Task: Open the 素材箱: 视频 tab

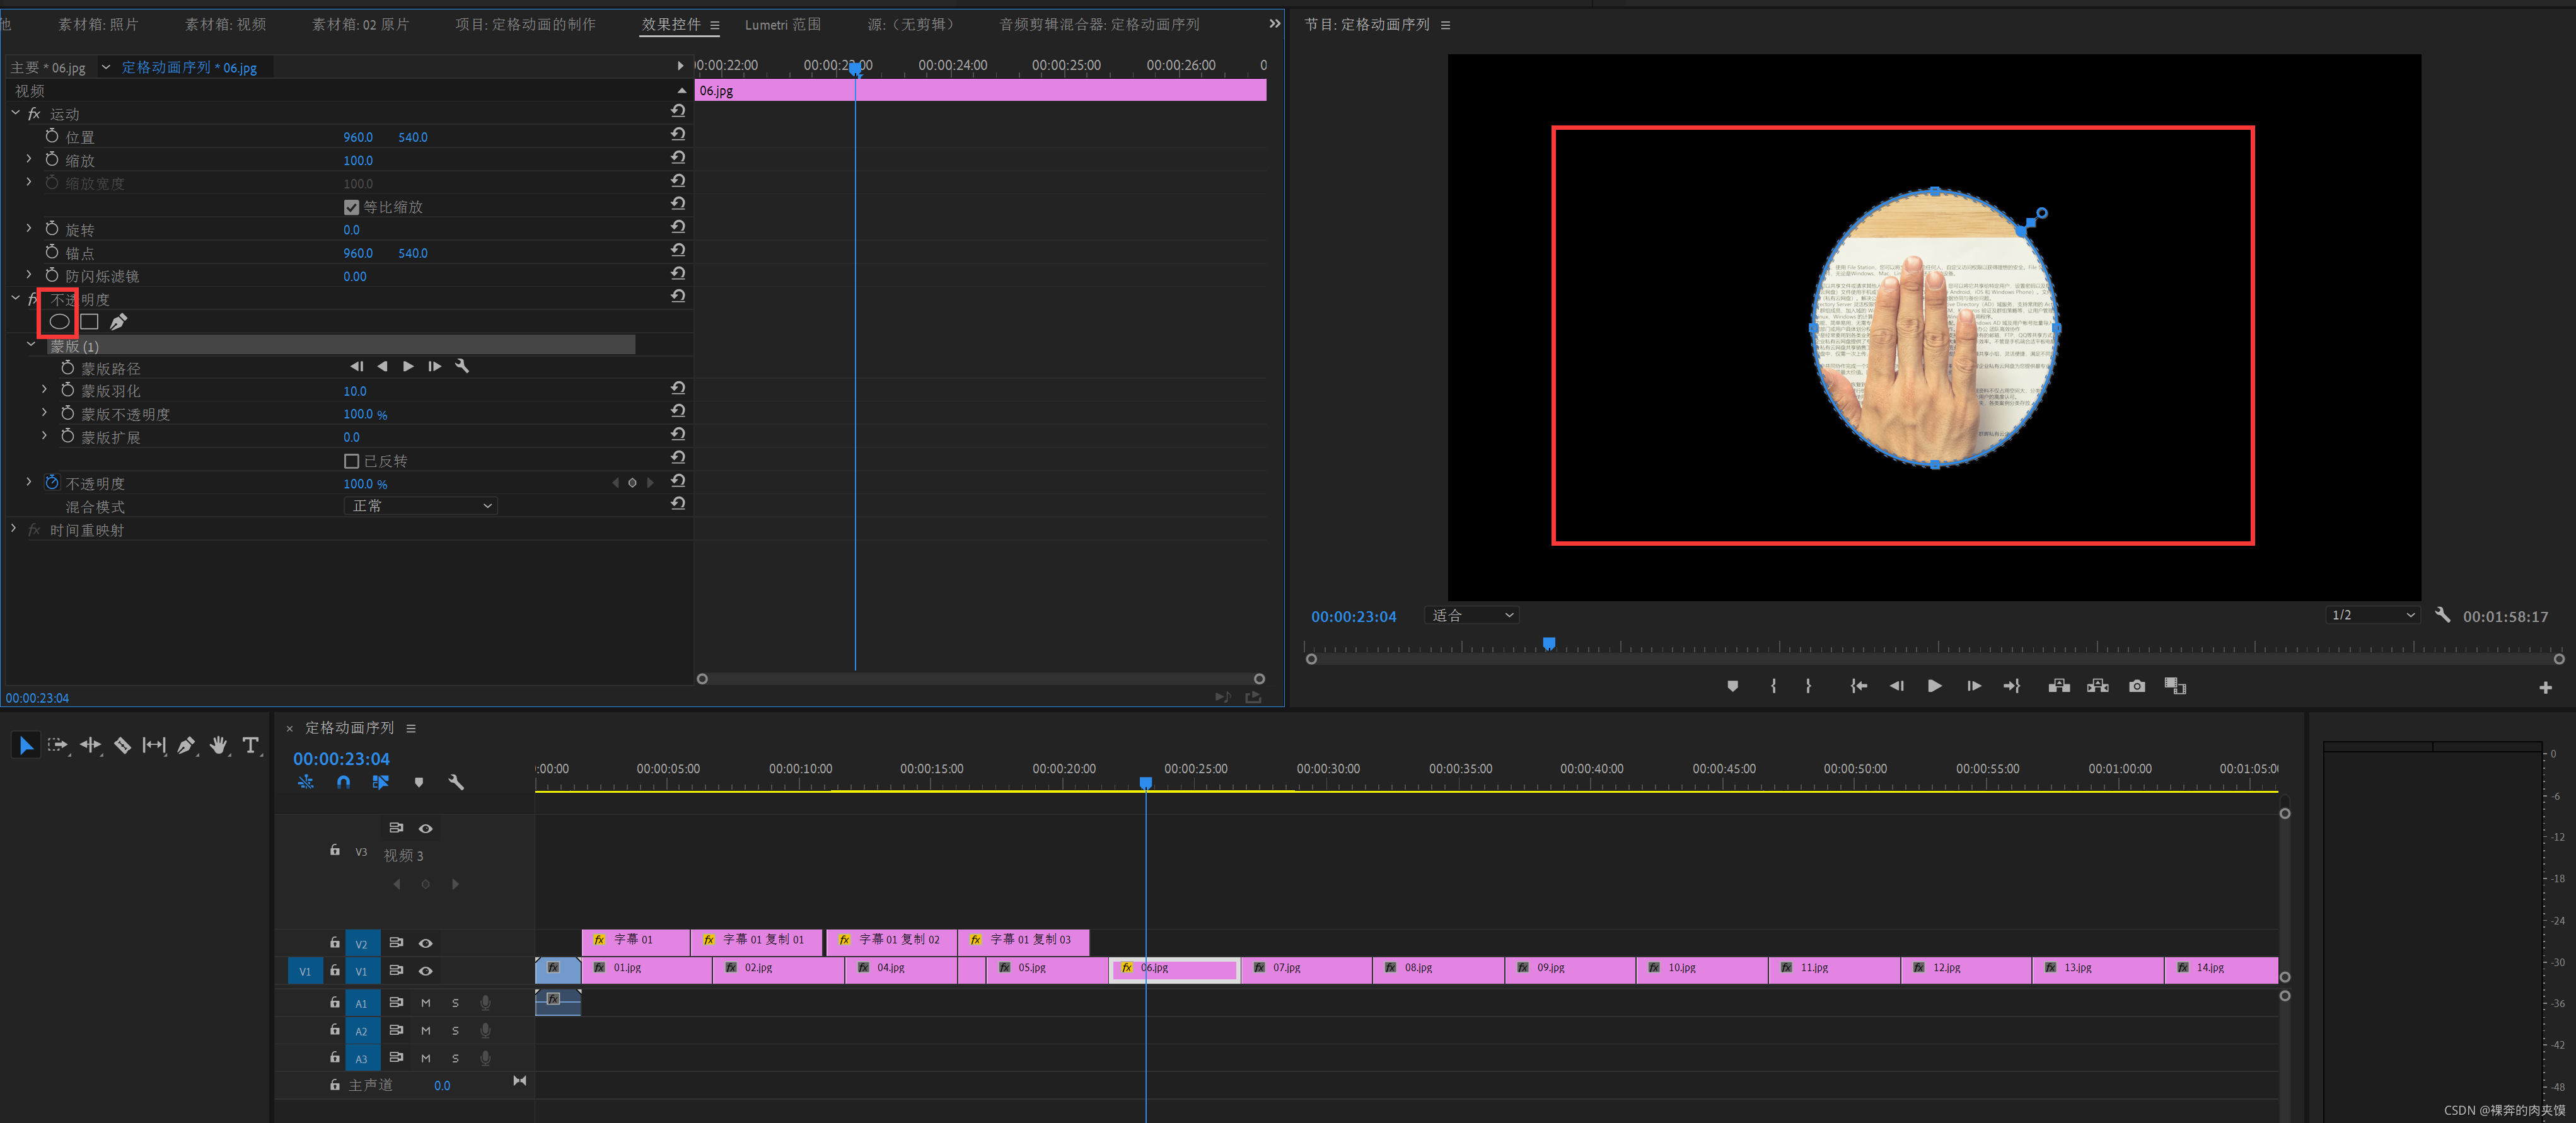Action: pos(225,24)
